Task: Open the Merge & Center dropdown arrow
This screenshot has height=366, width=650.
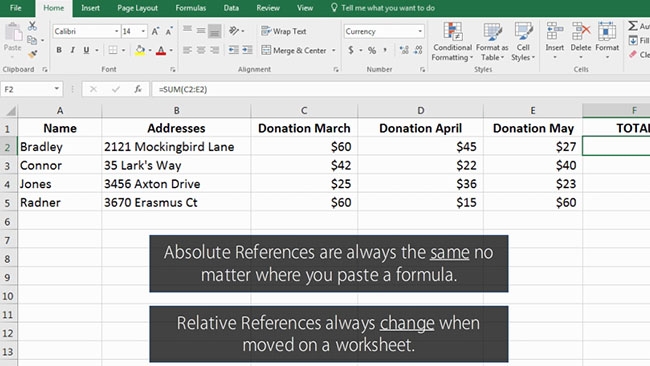Action: tap(334, 51)
